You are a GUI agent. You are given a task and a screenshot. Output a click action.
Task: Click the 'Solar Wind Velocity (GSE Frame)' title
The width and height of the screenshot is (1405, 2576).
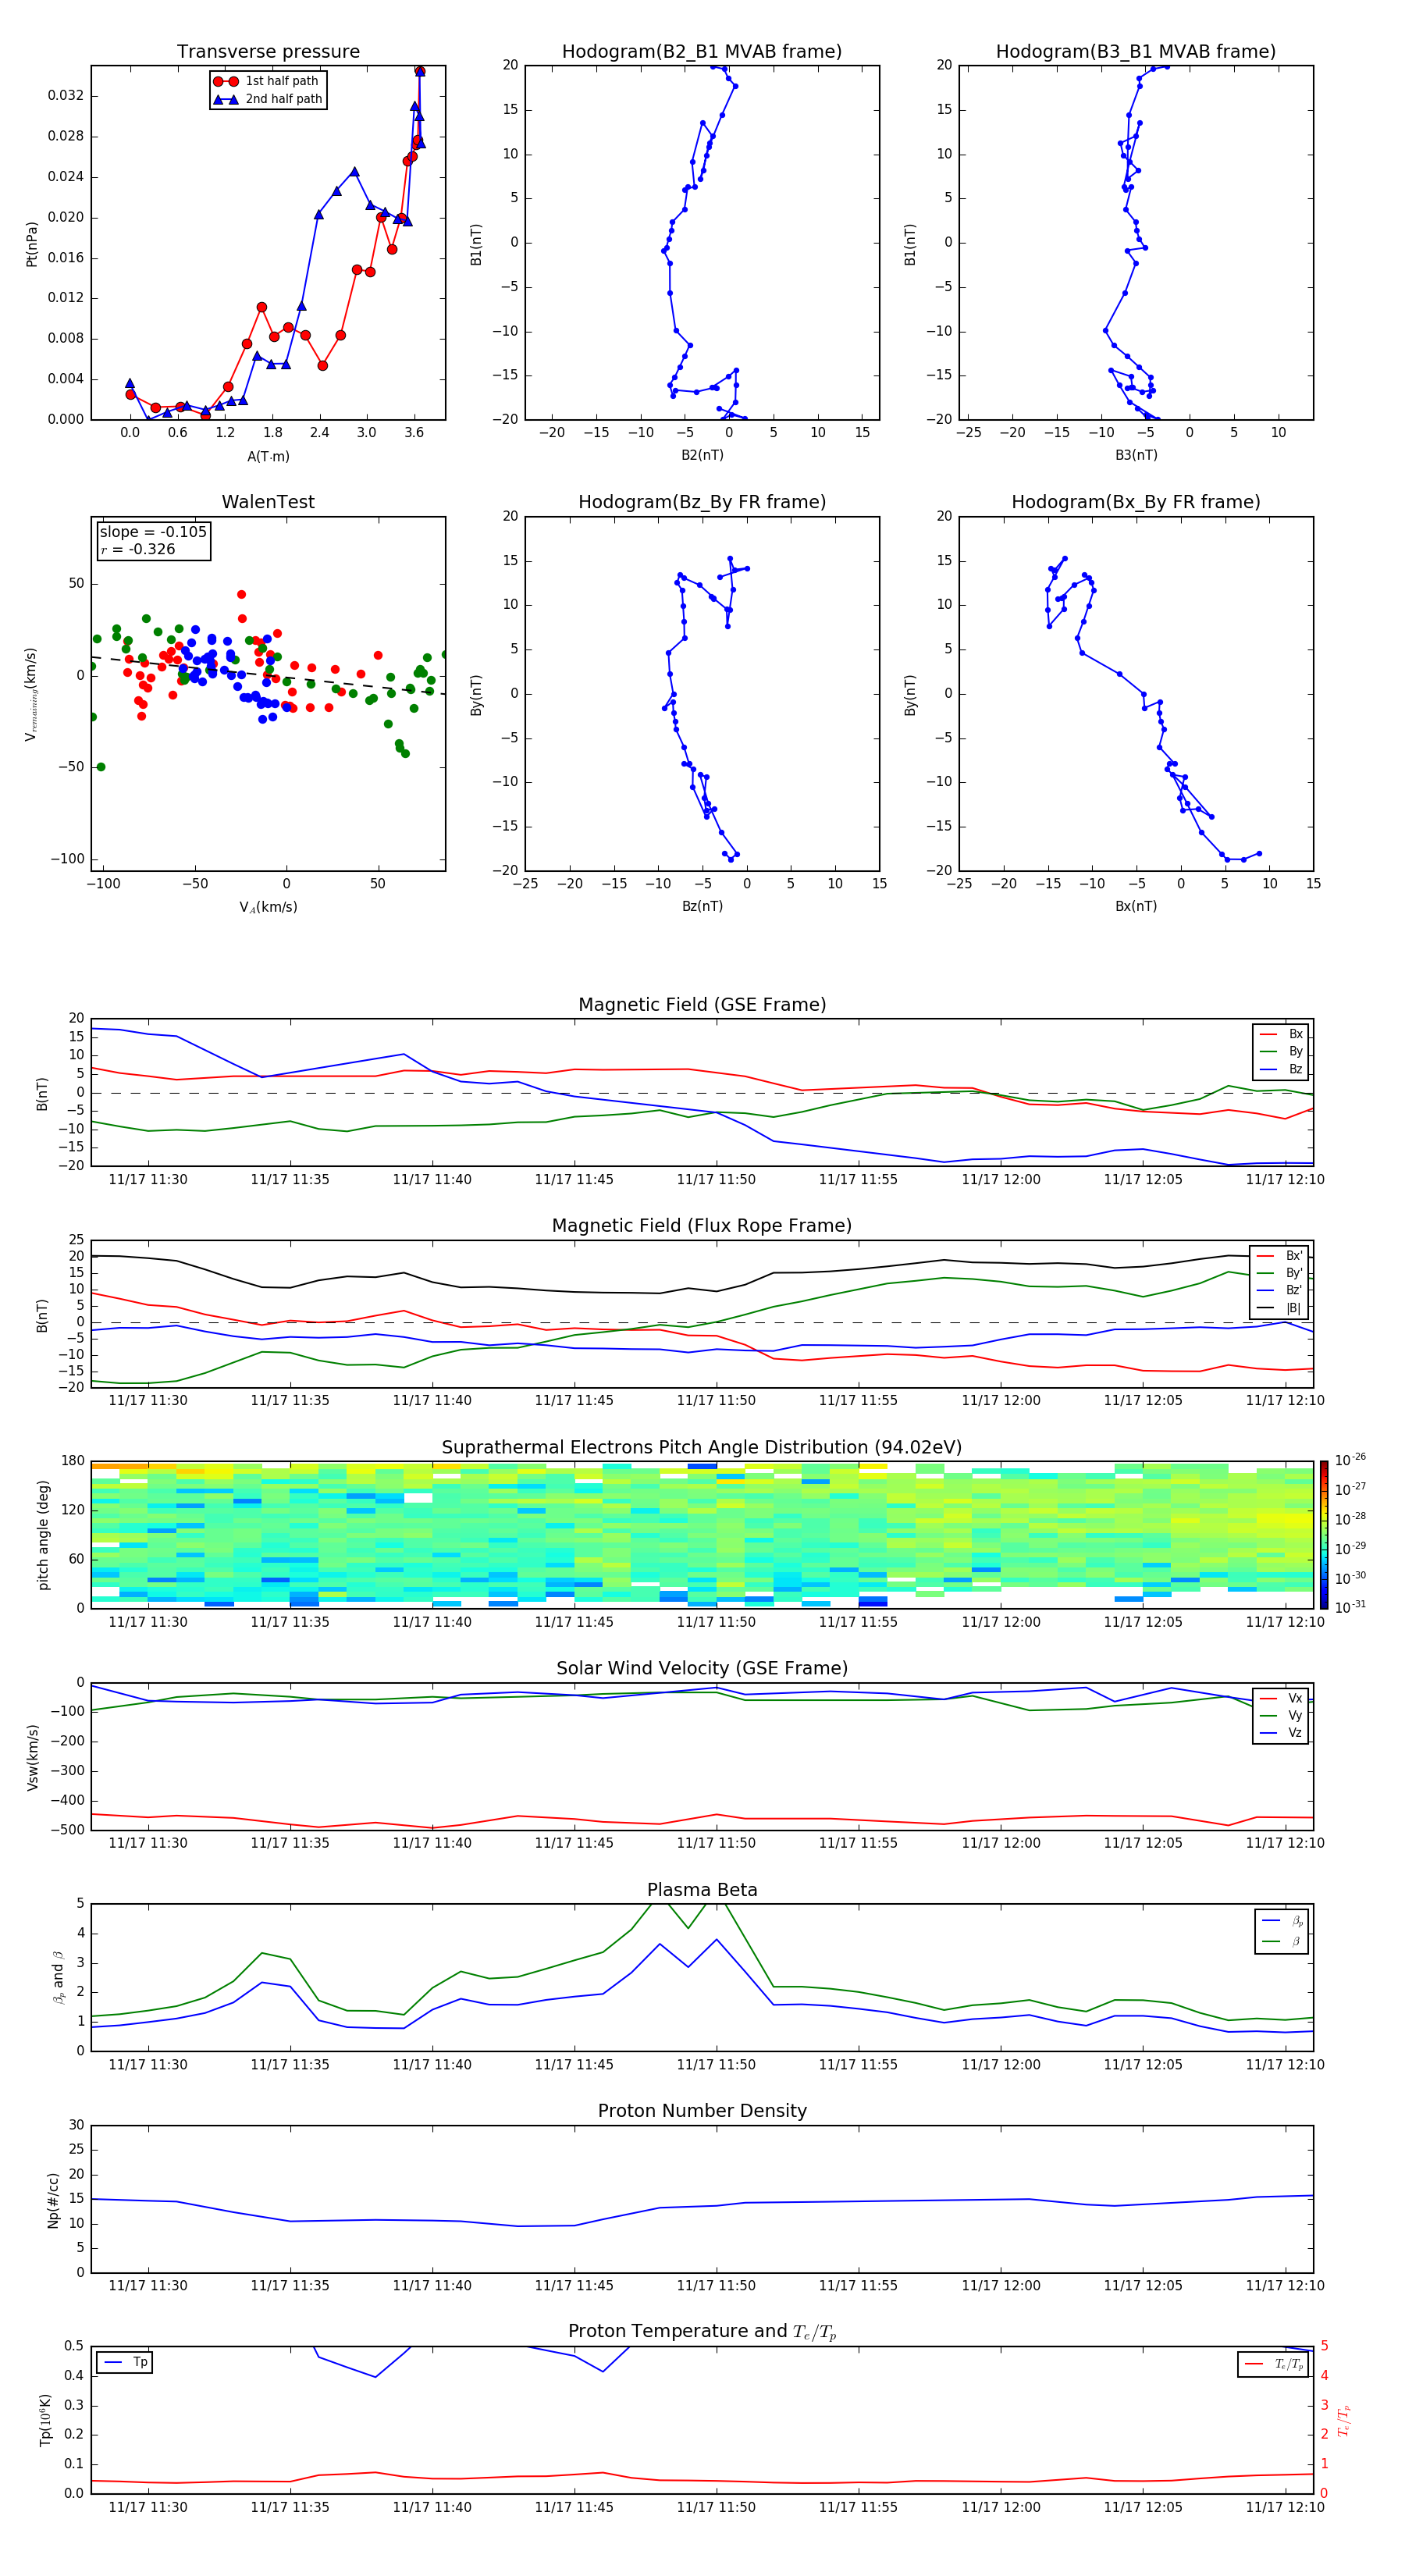[x=702, y=1668]
